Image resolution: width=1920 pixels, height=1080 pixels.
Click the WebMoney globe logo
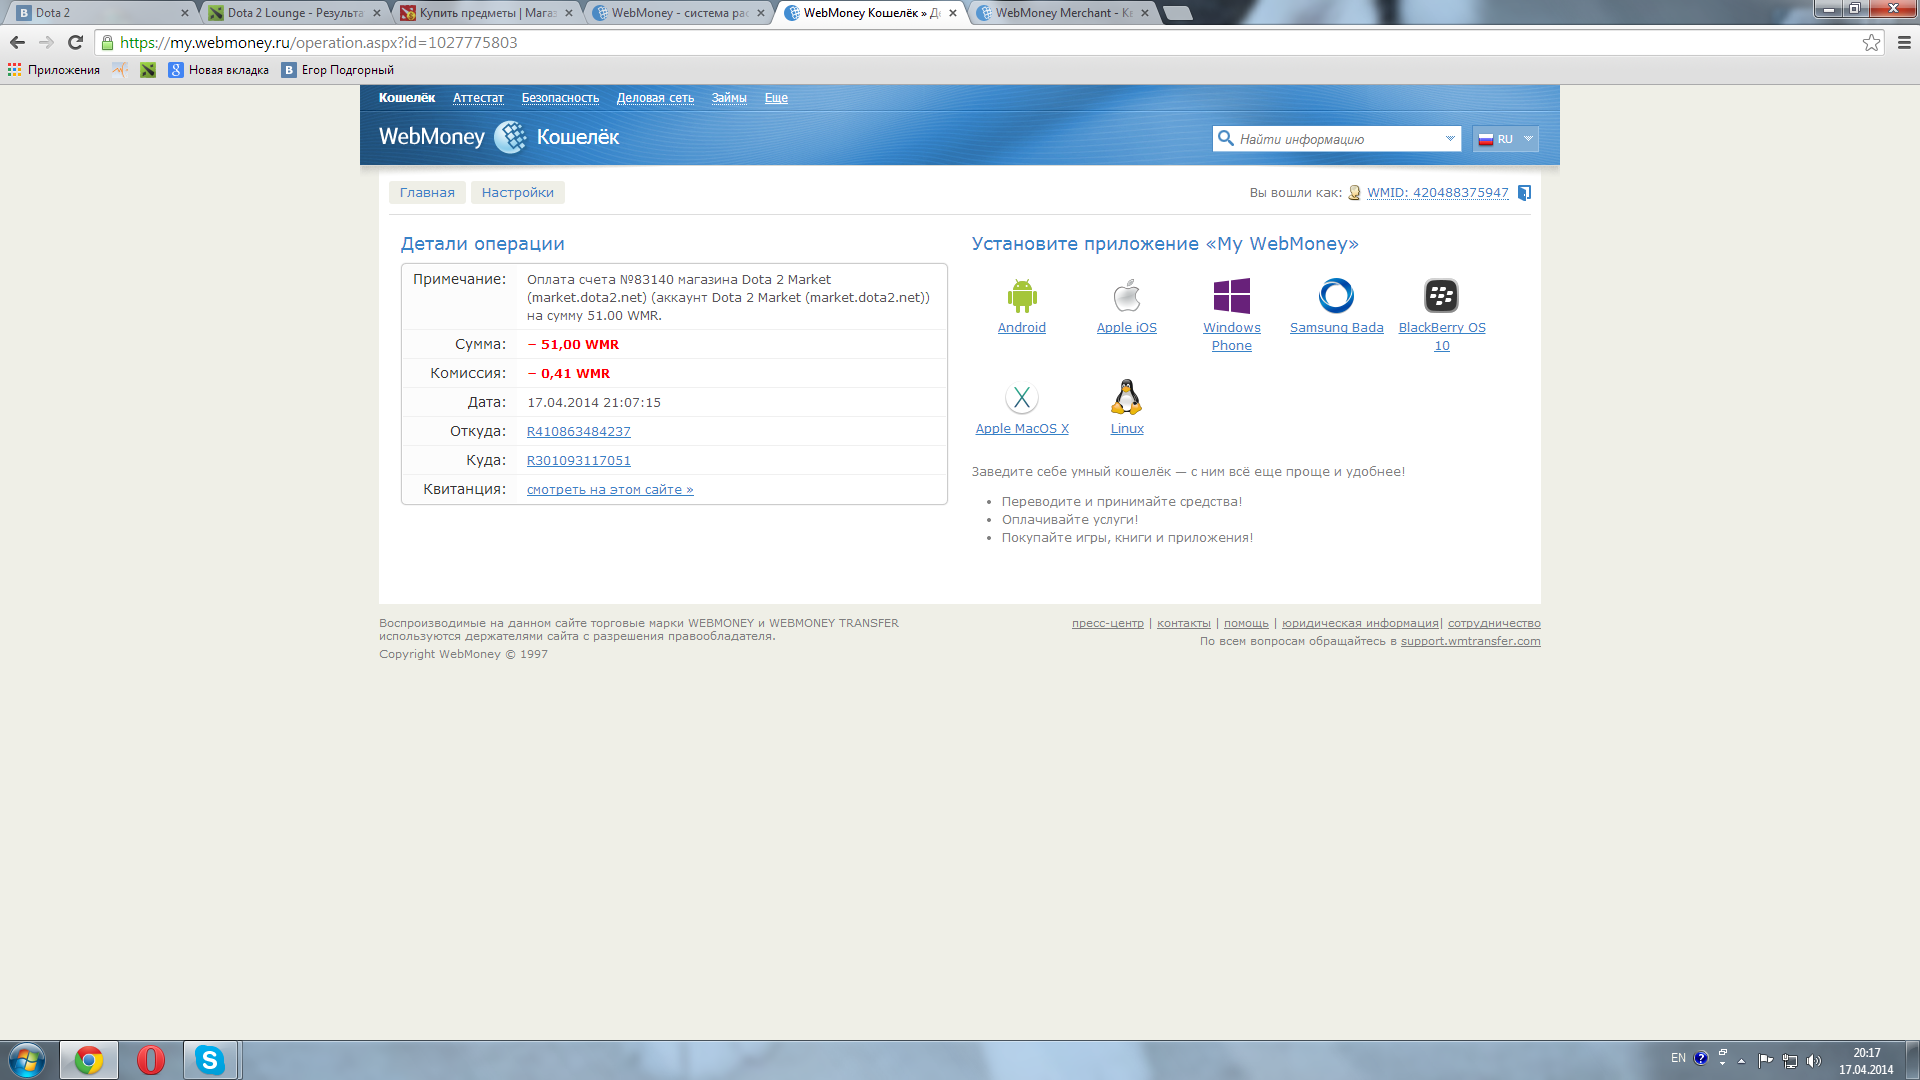(x=511, y=137)
